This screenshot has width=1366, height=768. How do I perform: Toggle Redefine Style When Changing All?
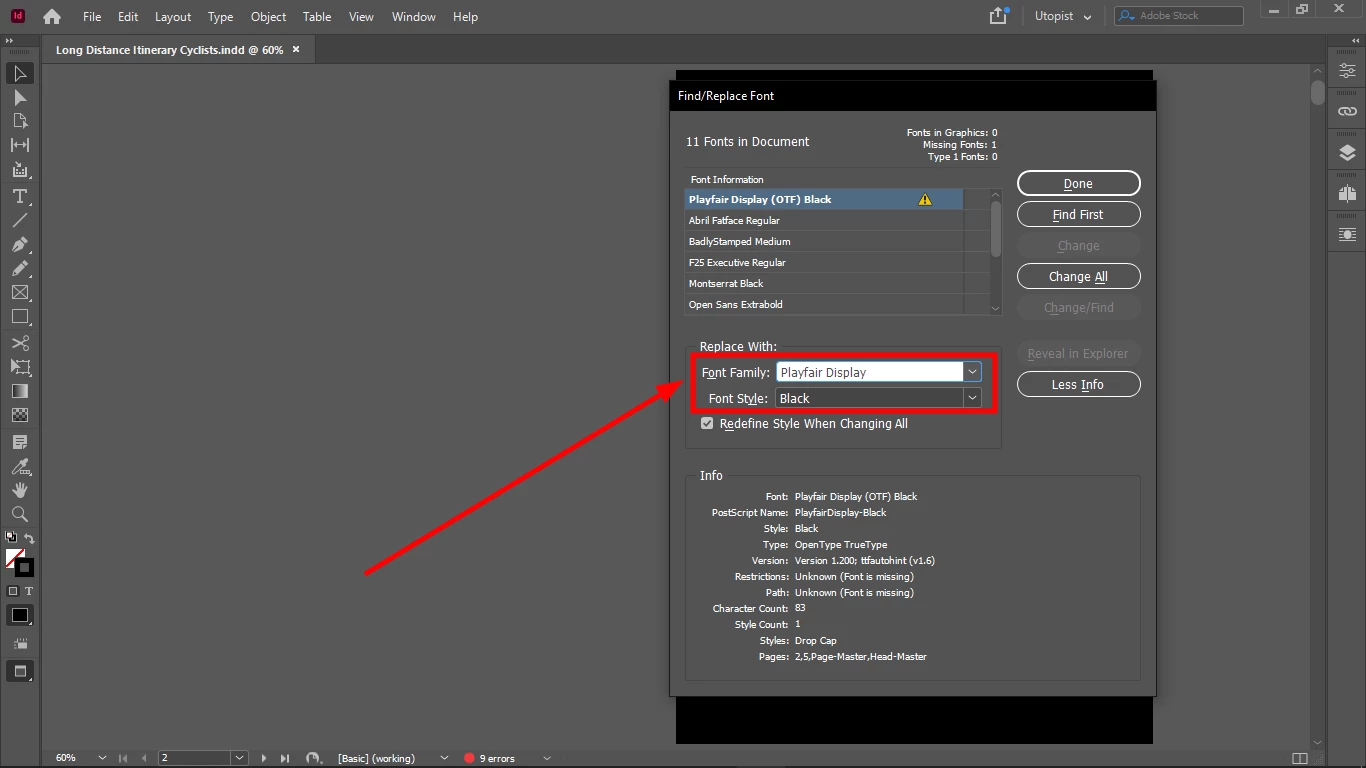(707, 424)
